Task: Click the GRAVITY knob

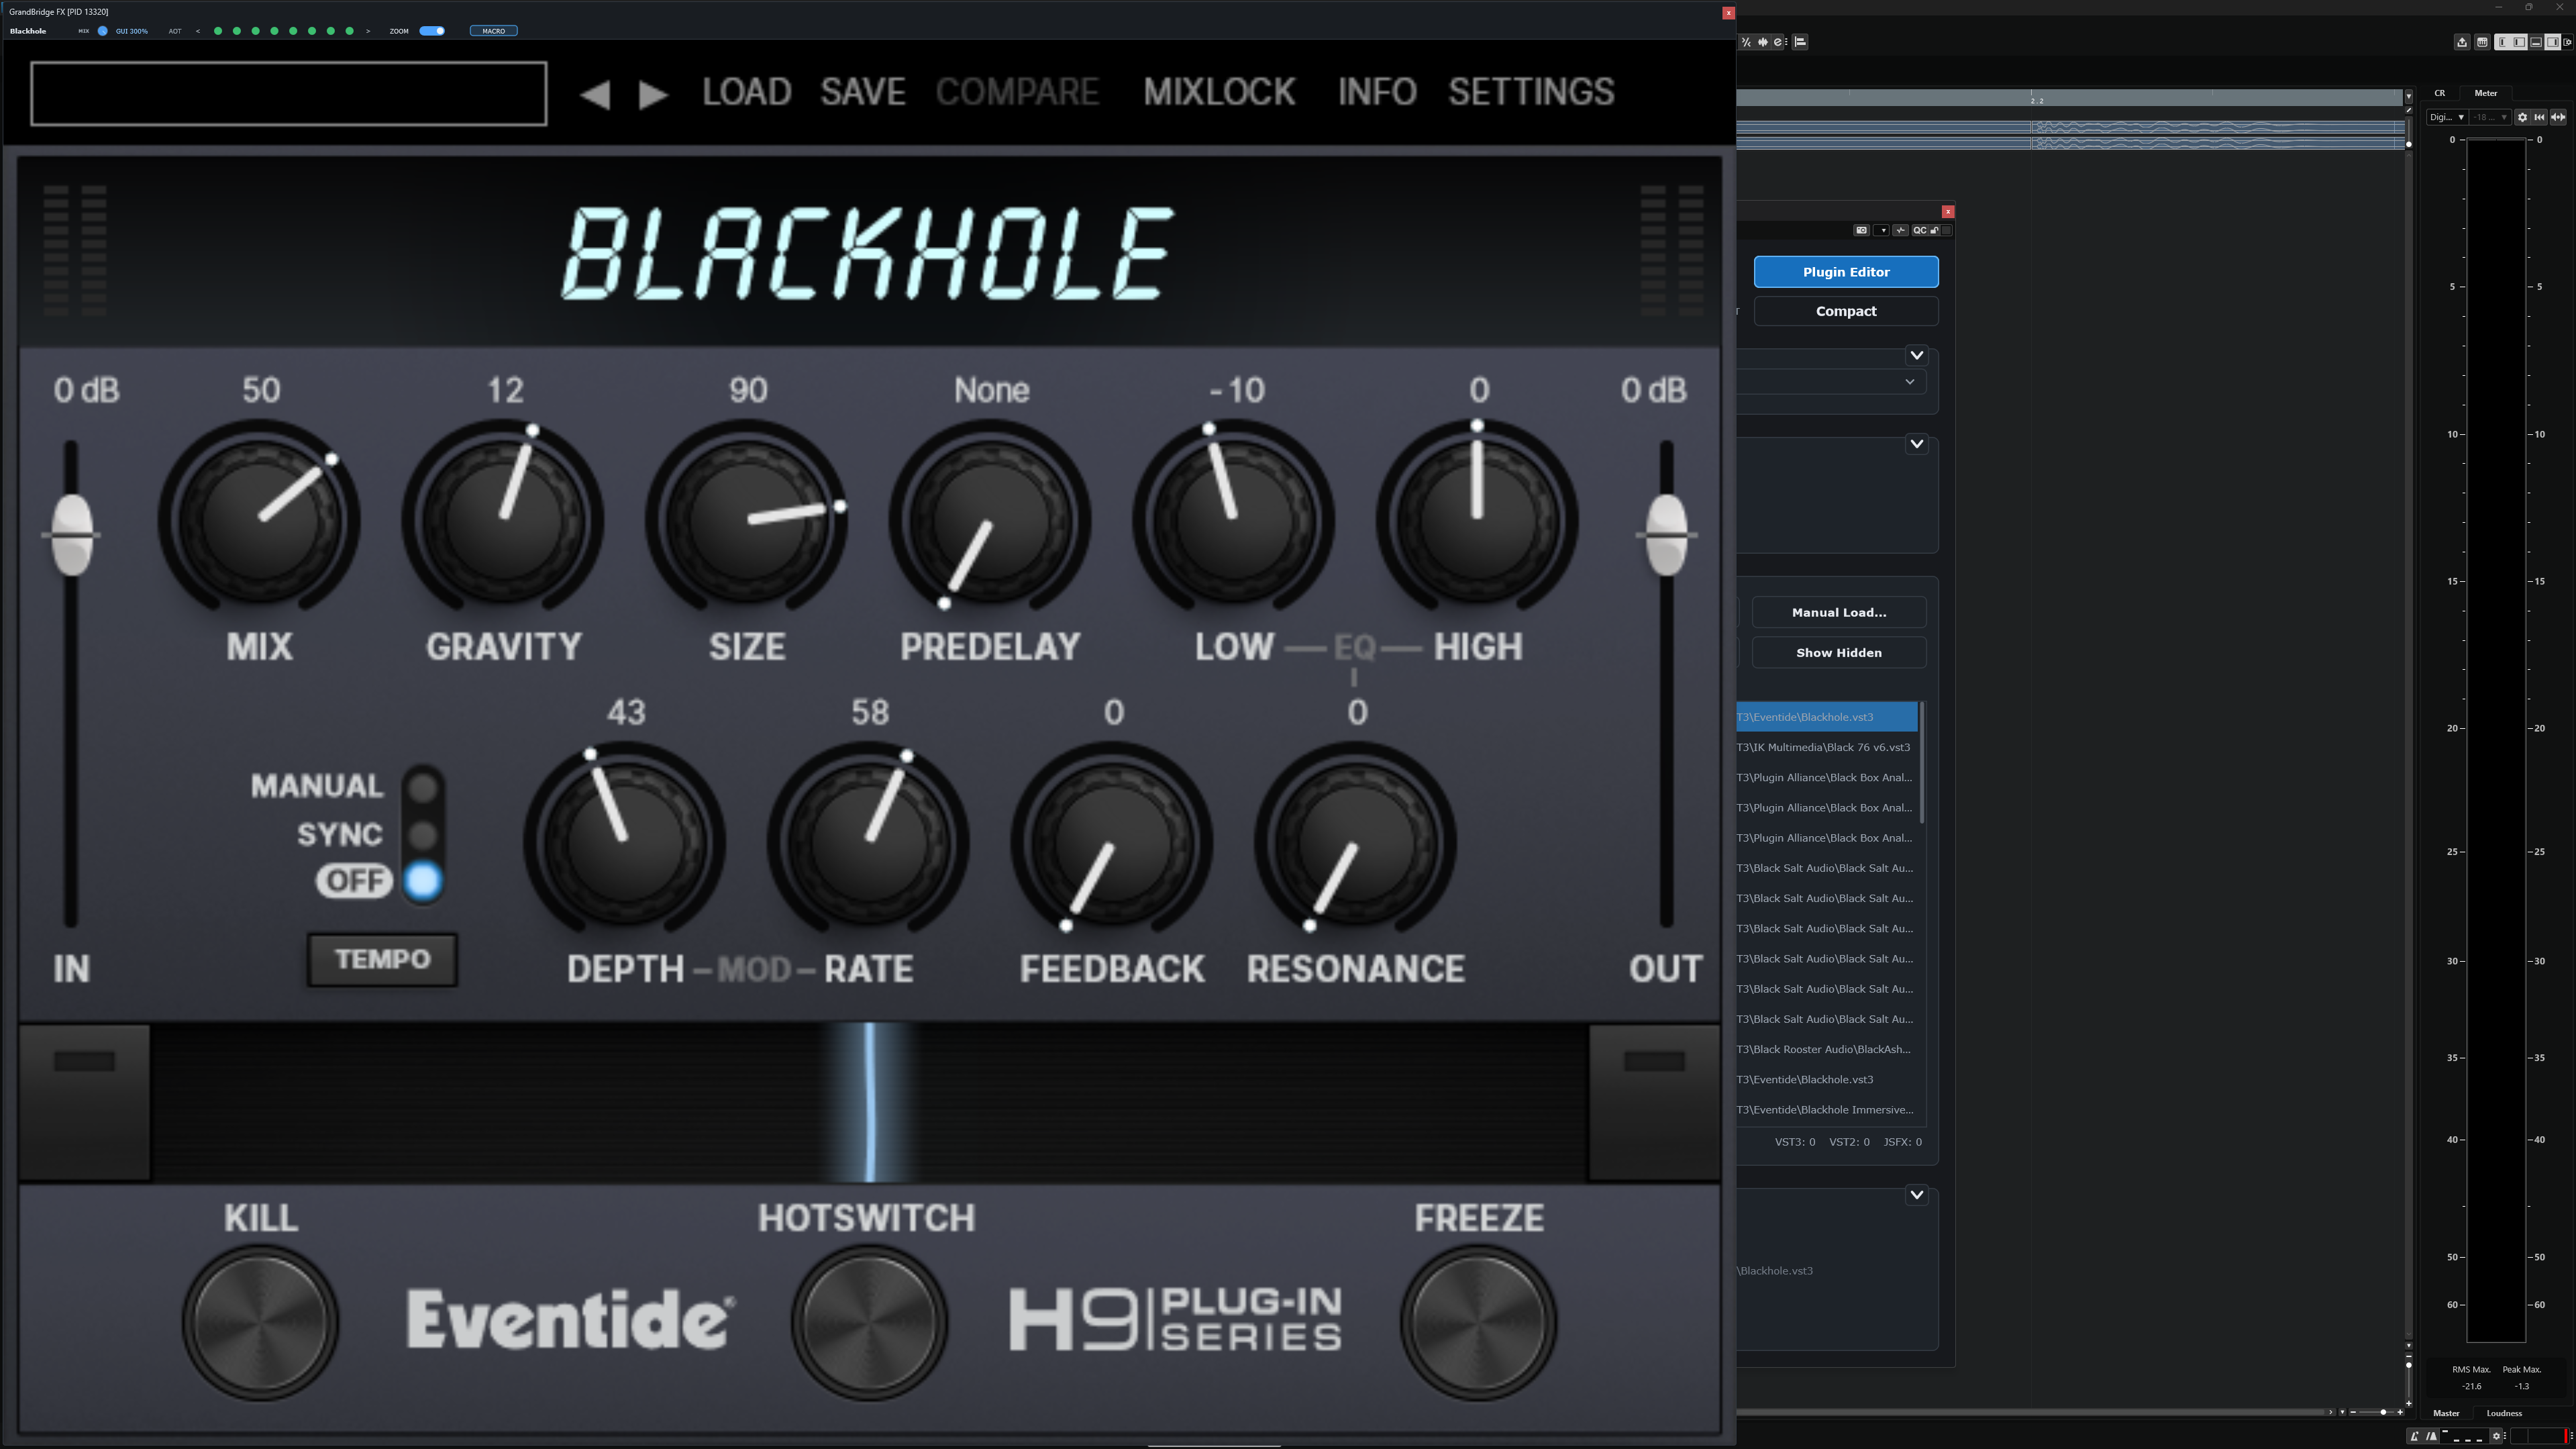Action: 503,520
